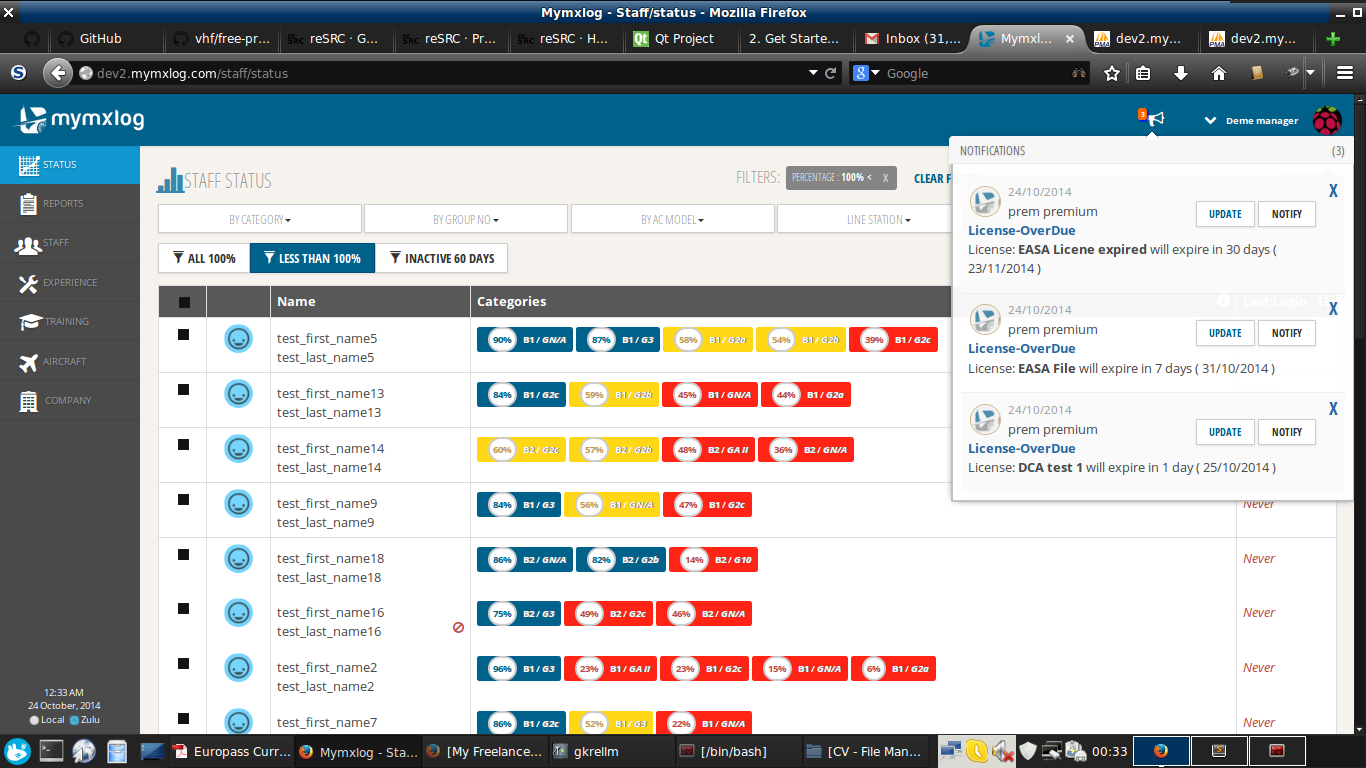Open Company building icon in sidebar
The height and width of the screenshot is (768, 1366).
click(x=28, y=401)
